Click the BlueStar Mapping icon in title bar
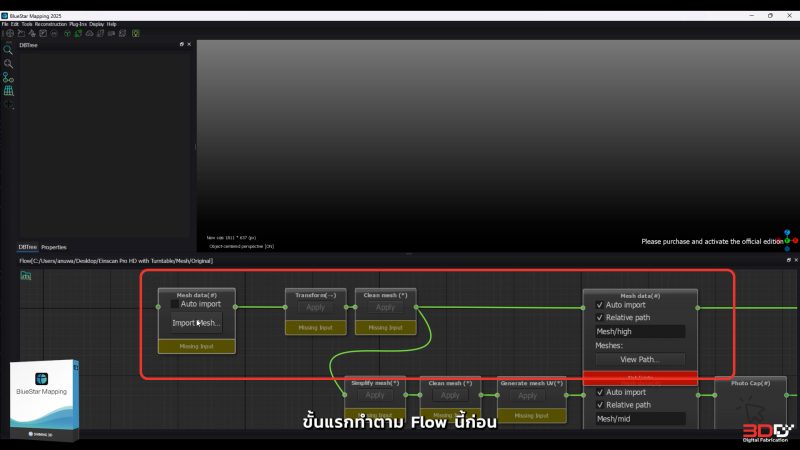Image resolution: width=800 pixels, height=450 pixels. pos(4,16)
